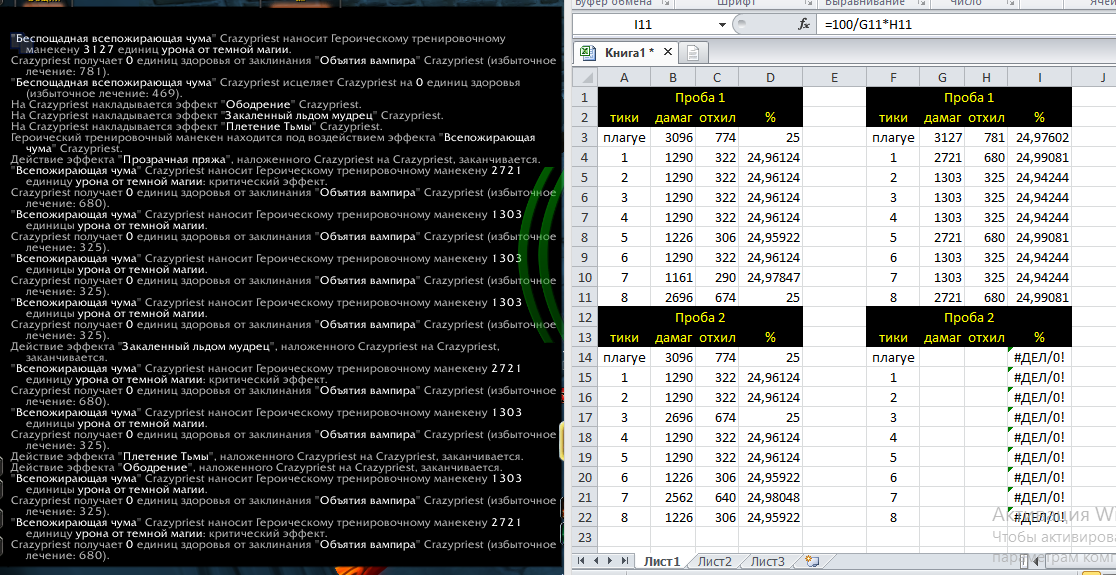Click the Insert Worksheet icon after Лист3
Viewport: 1116px width, 575px height.
pyautogui.click(x=813, y=561)
